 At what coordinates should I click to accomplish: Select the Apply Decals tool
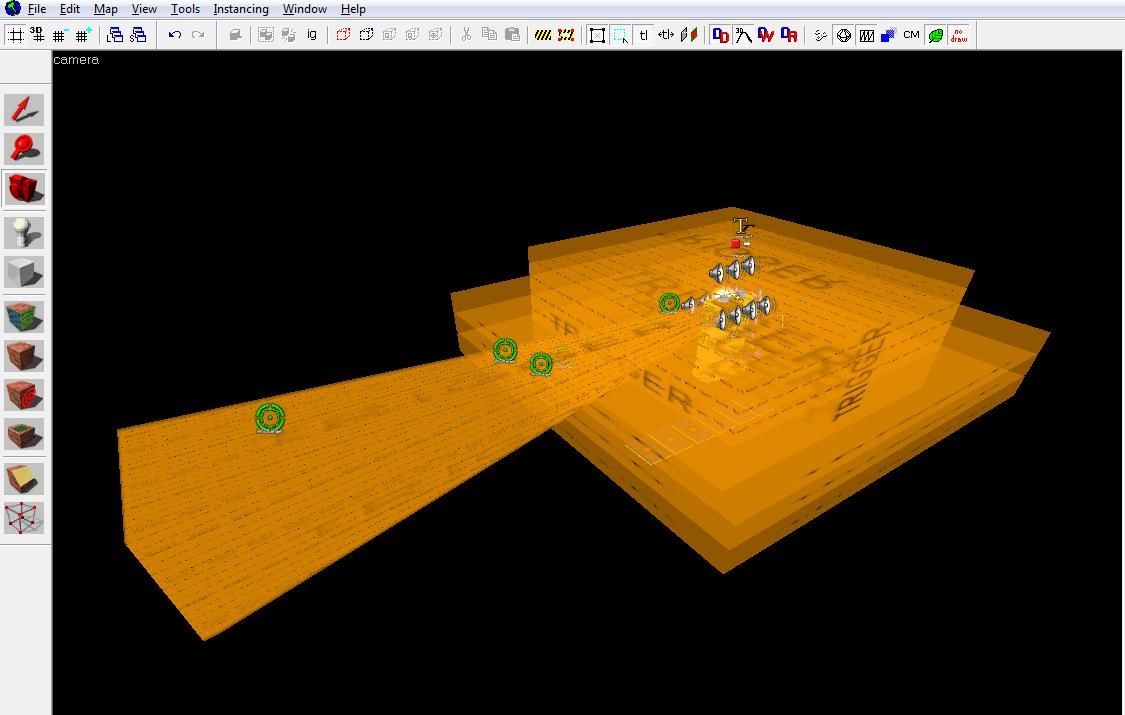point(24,395)
